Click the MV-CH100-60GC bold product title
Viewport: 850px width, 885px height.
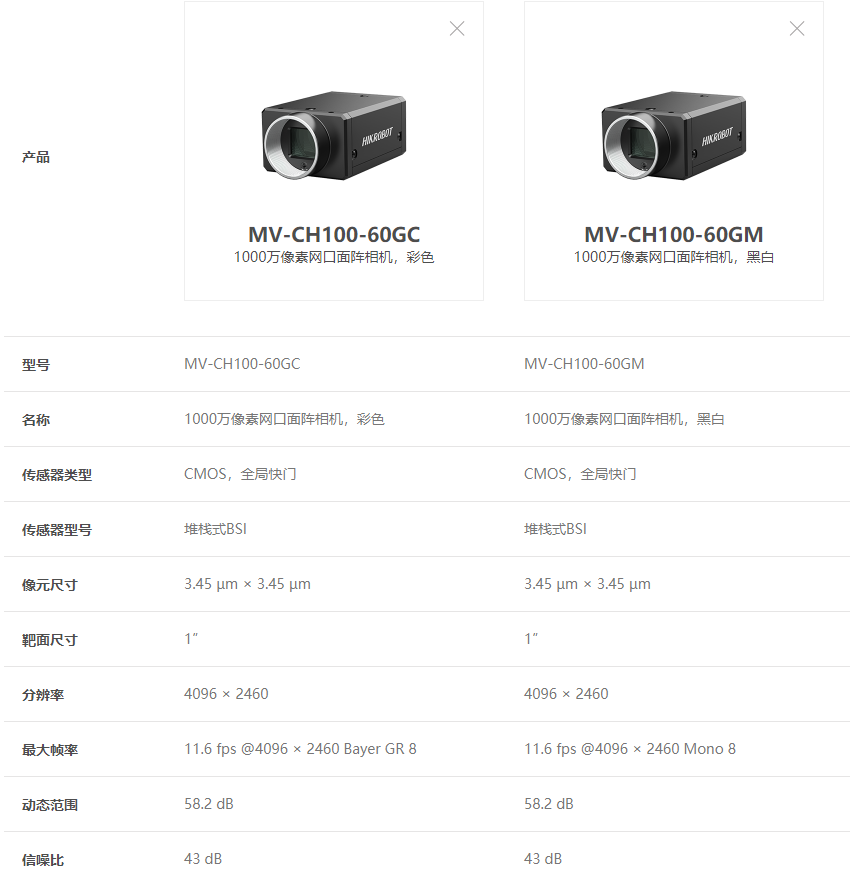click(334, 234)
